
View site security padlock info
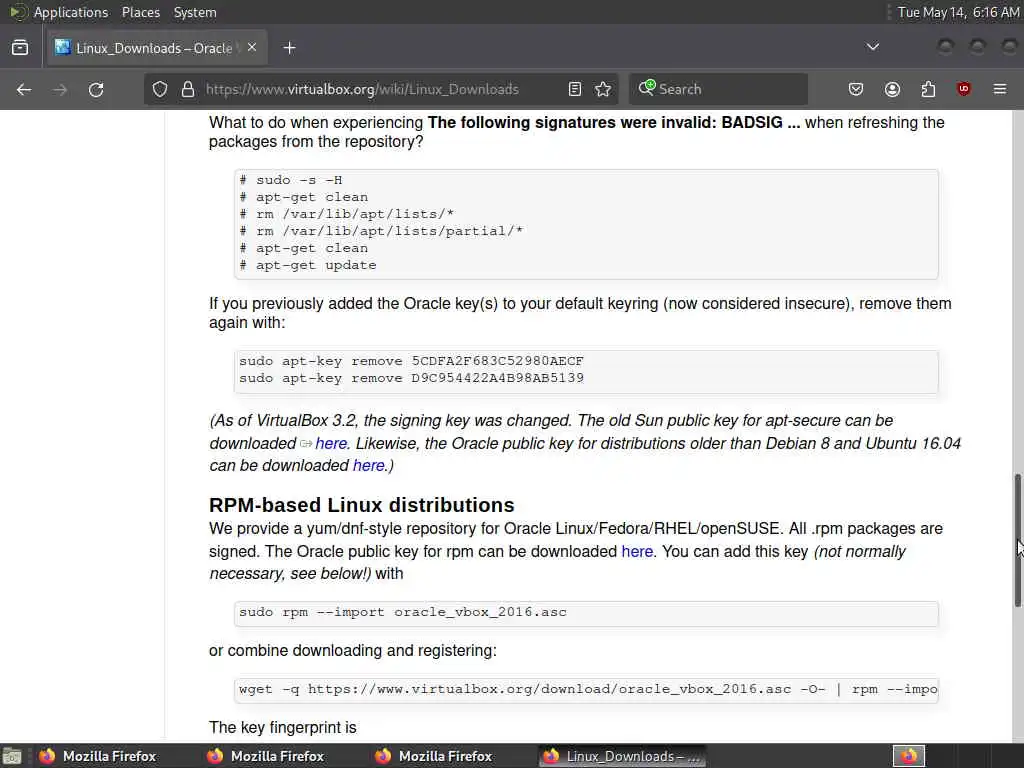188,89
